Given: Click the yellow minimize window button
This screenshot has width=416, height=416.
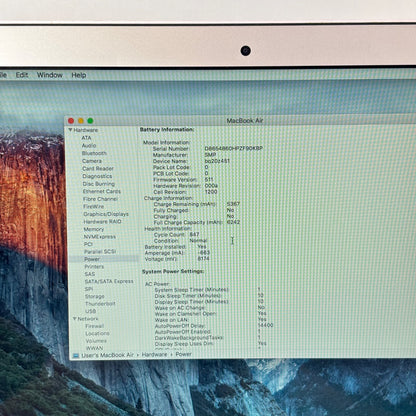Looking at the screenshot, I should (x=81, y=121).
